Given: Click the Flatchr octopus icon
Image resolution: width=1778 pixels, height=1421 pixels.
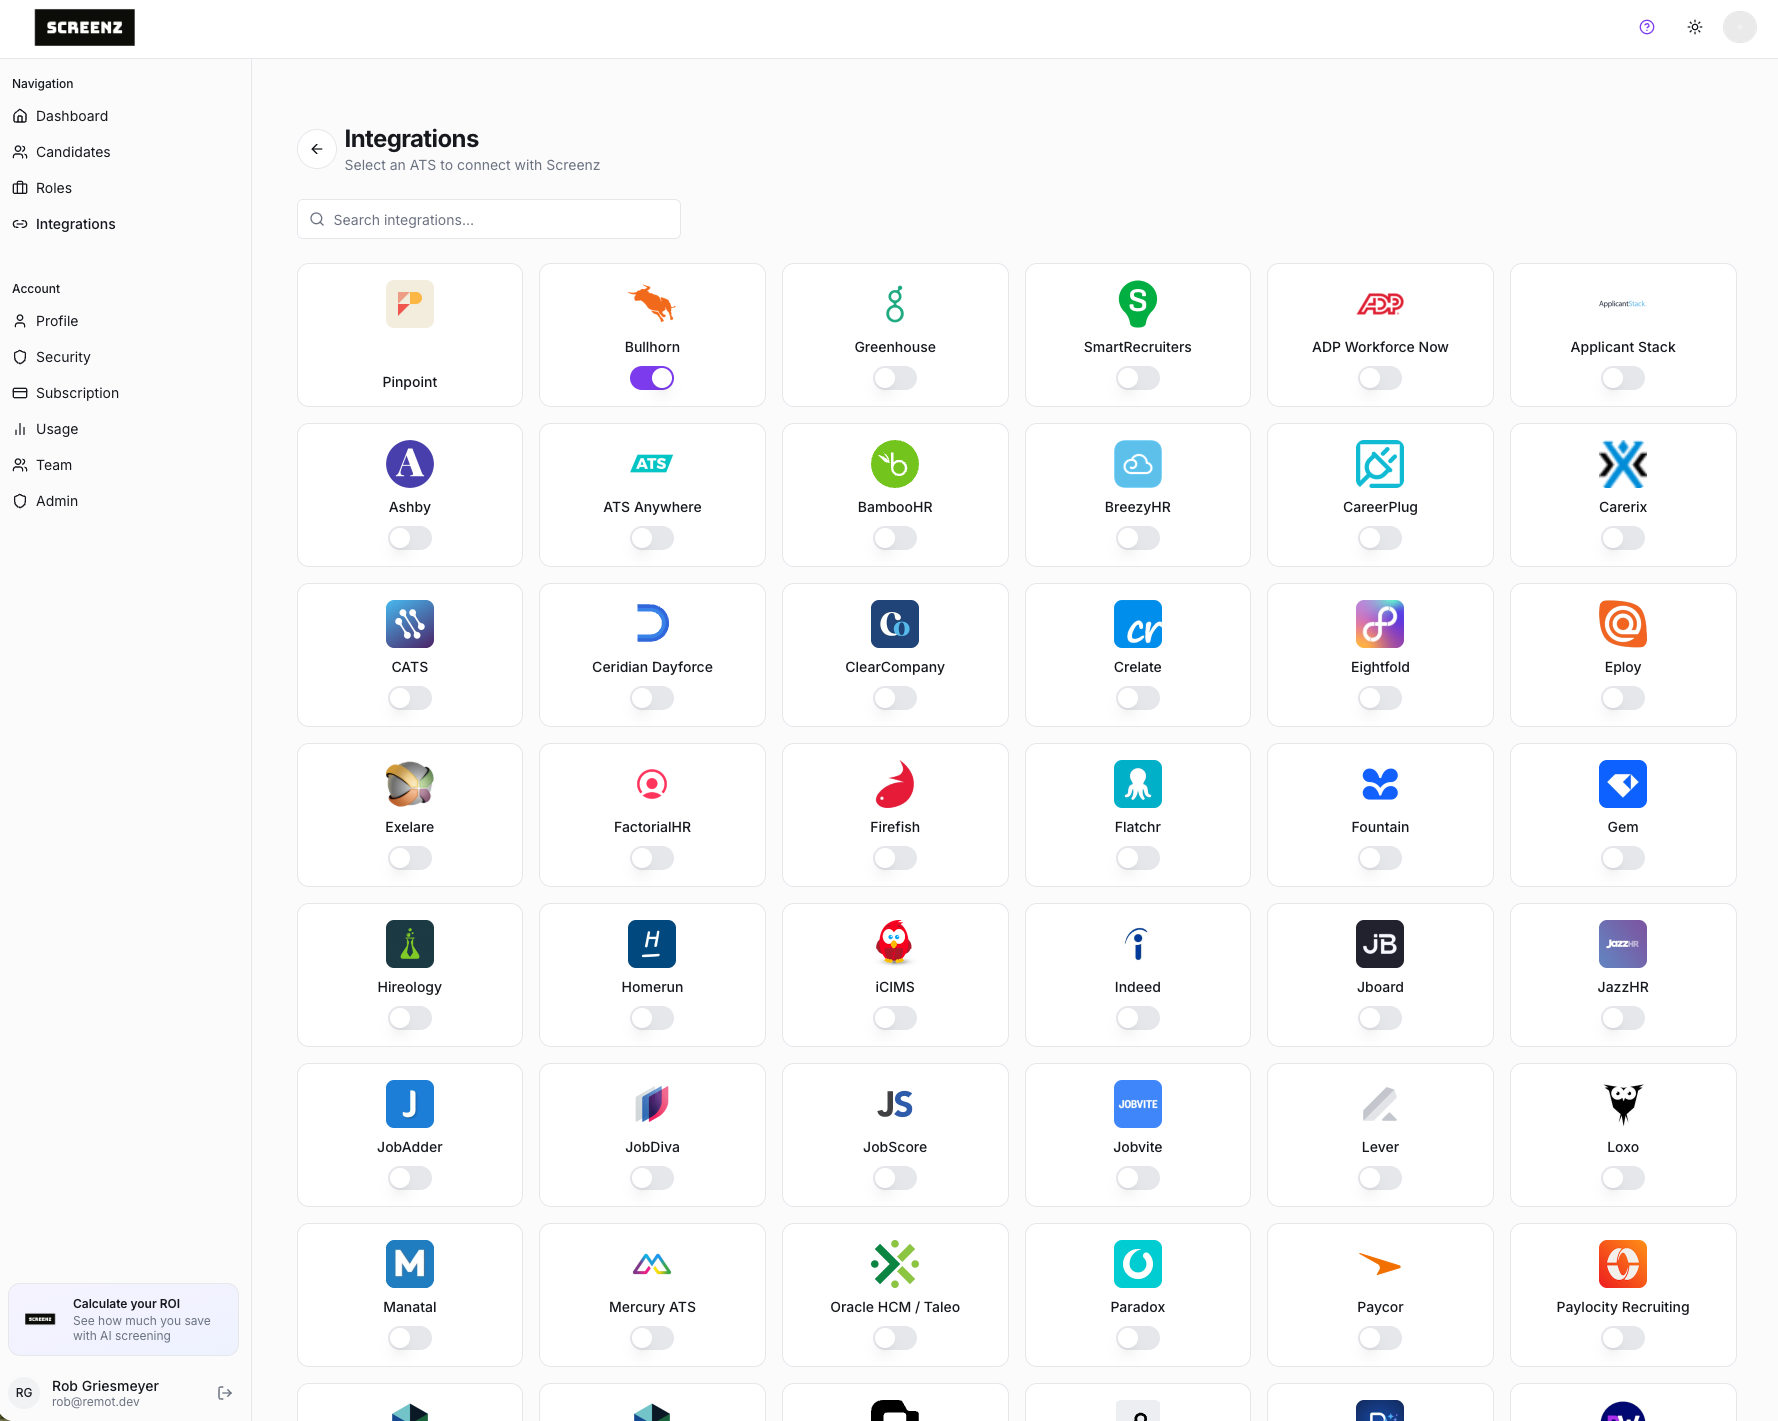Looking at the screenshot, I should (x=1138, y=784).
